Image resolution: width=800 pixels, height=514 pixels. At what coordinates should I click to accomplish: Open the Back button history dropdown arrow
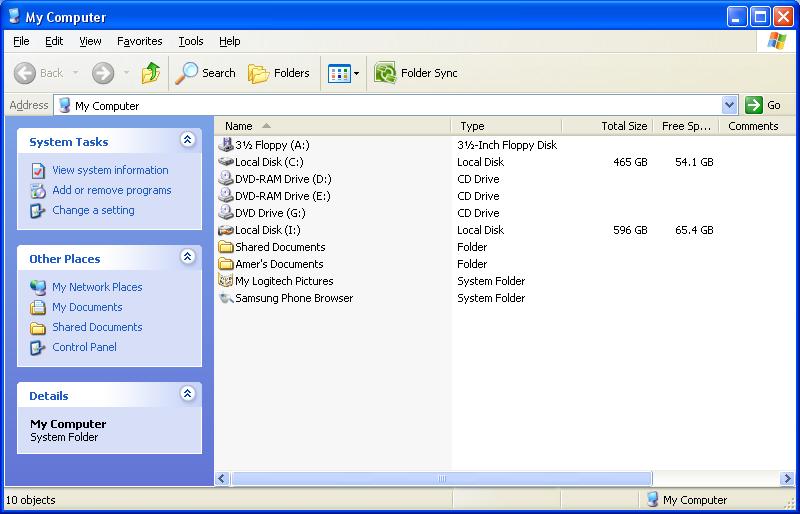click(73, 73)
